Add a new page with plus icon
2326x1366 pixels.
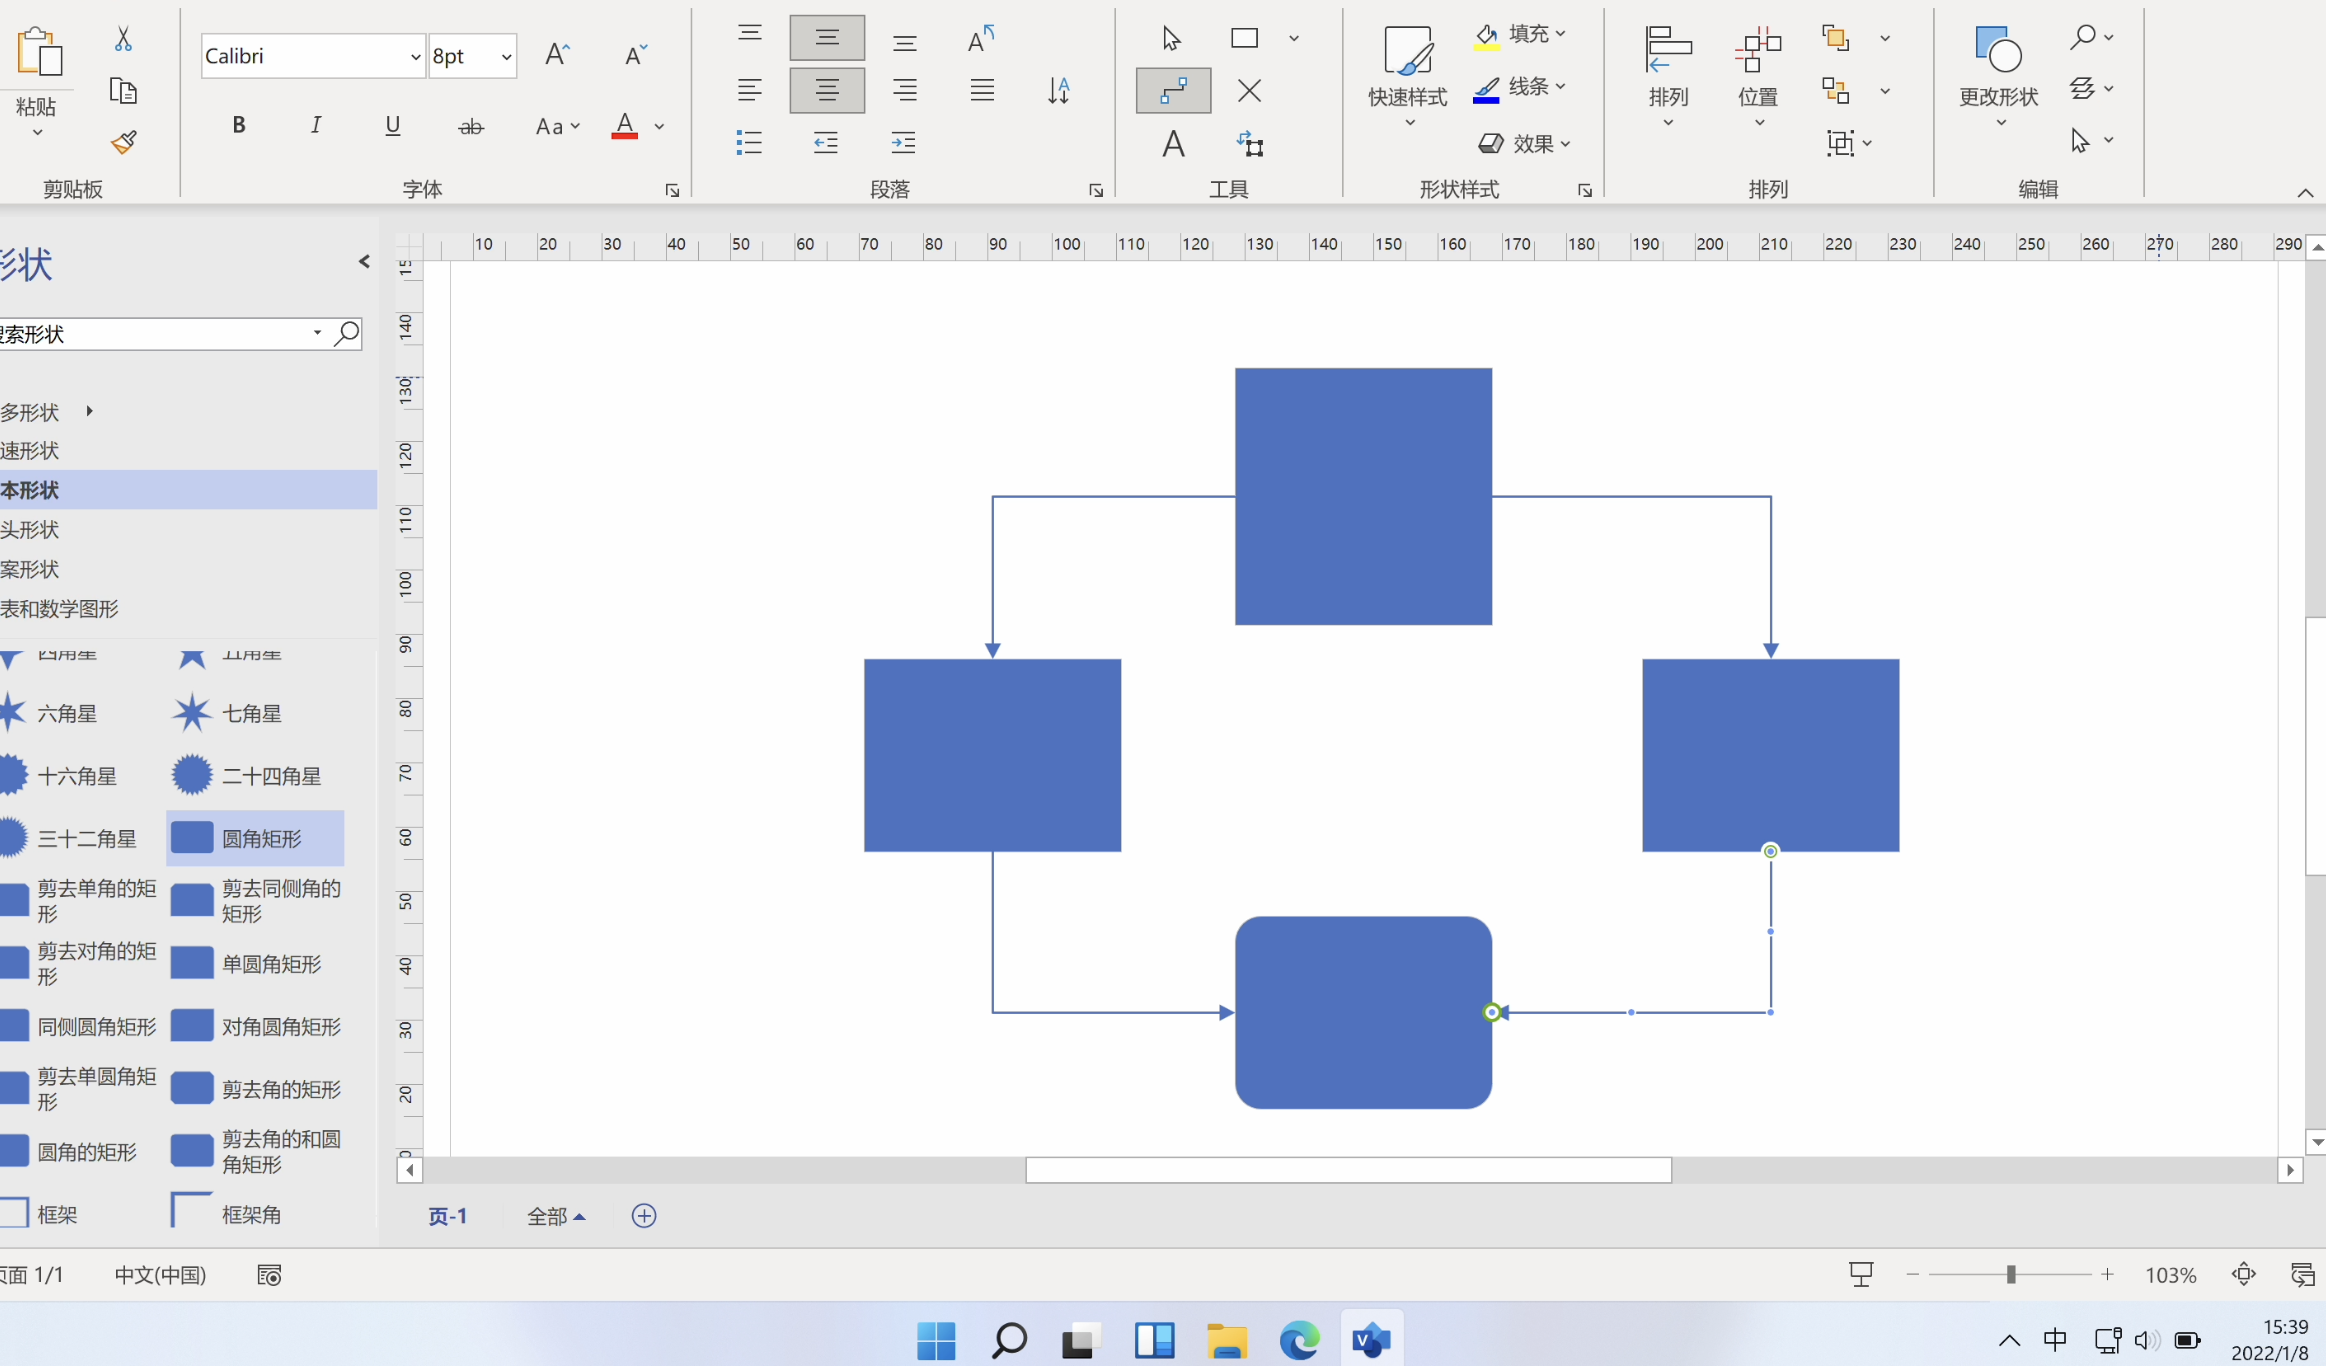pyautogui.click(x=644, y=1216)
